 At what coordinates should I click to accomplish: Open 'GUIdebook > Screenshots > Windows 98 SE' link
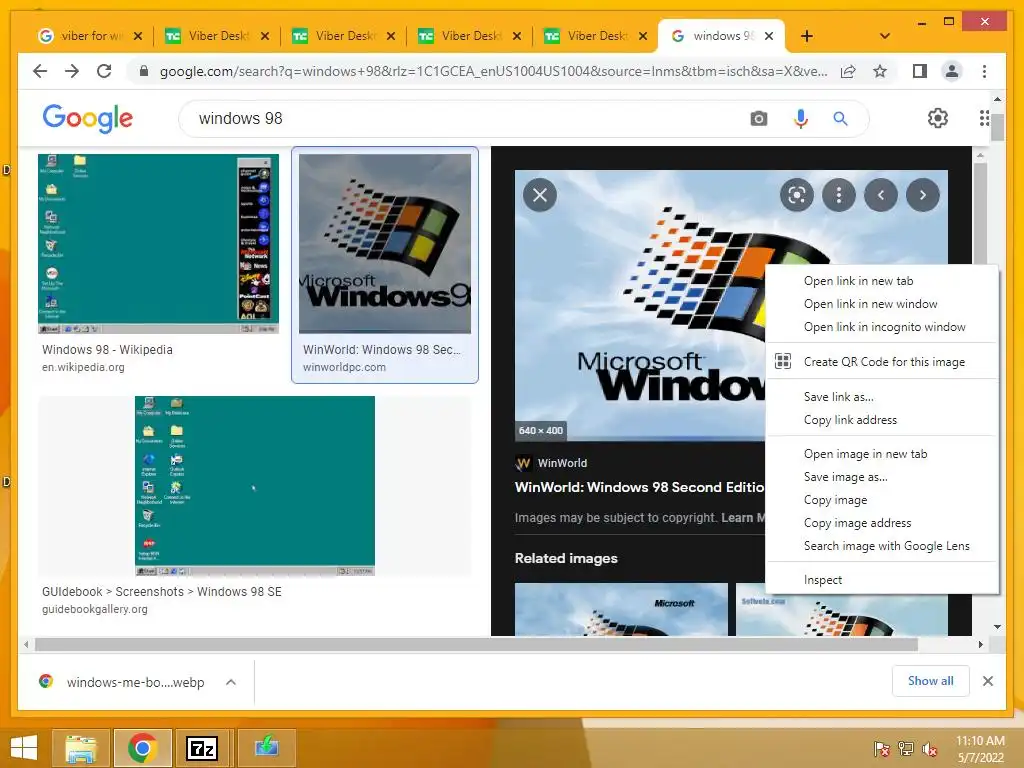pos(161,592)
